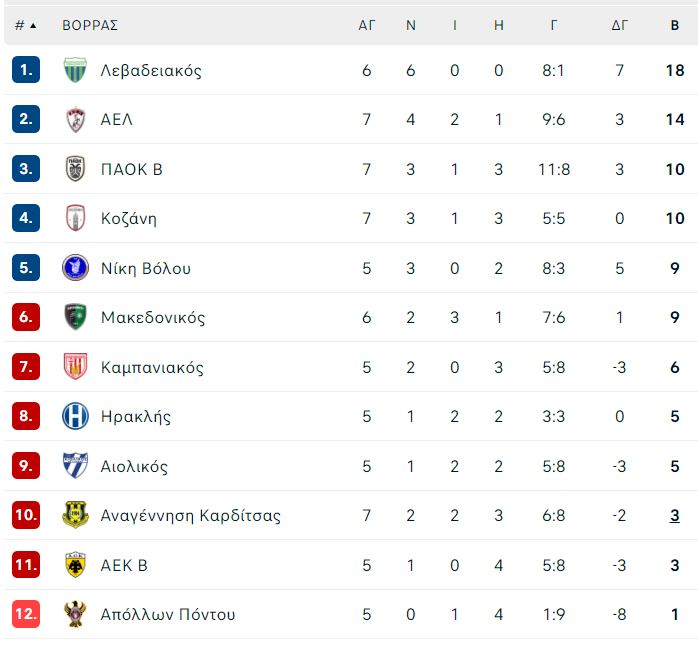Click the blue rank badge number 1

(26, 70)
